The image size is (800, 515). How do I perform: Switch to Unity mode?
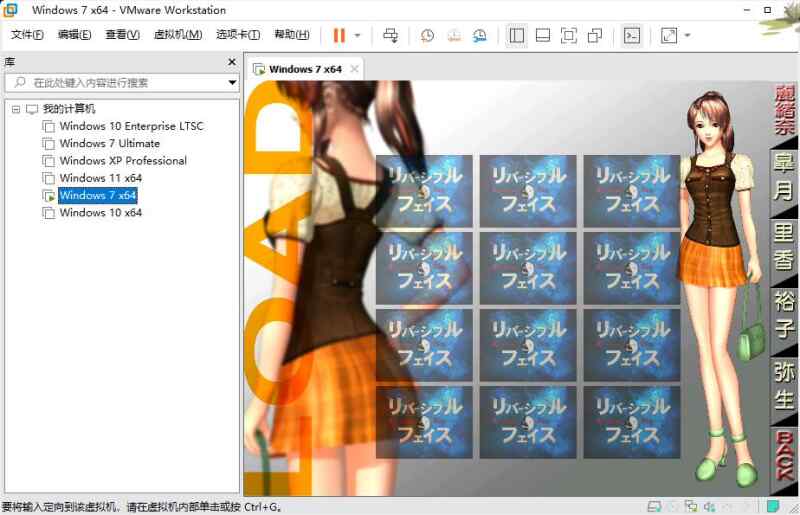tap(595, 35)
